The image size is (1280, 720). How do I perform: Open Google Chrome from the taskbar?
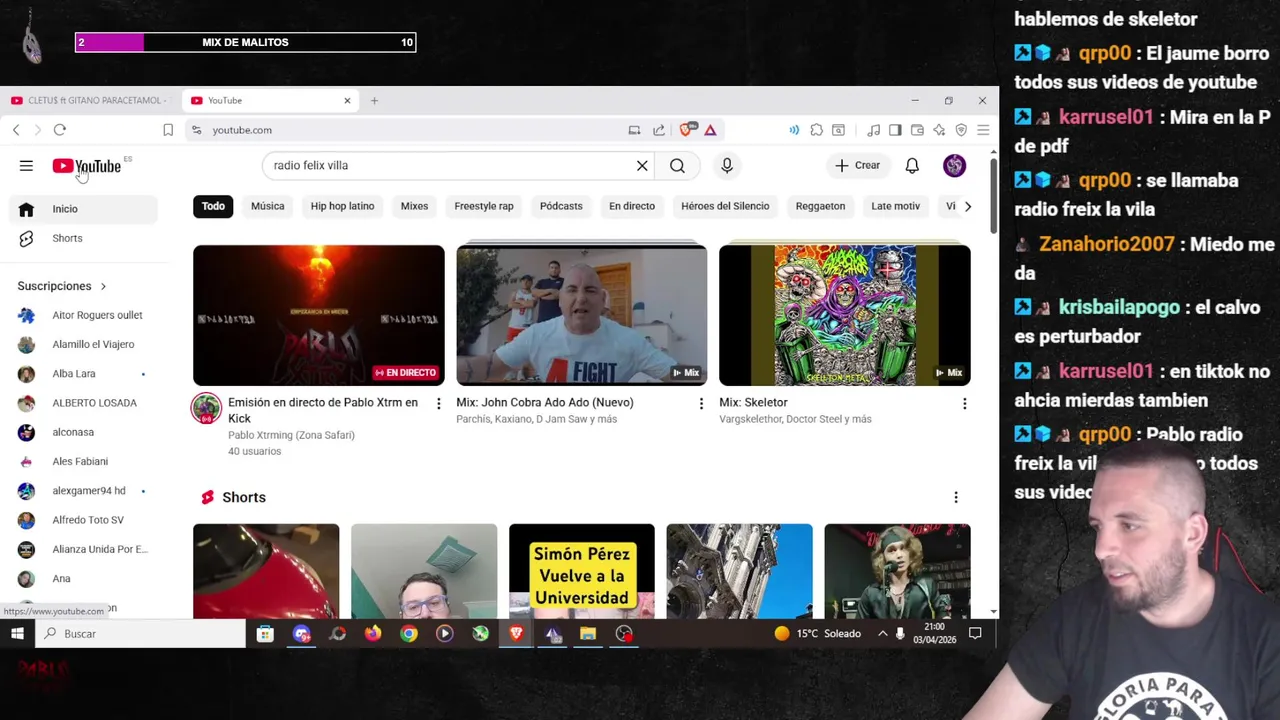click(409, 633)
